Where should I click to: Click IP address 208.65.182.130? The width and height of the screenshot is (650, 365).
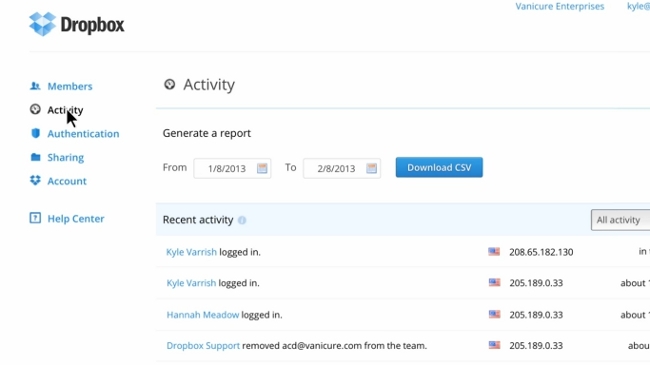point(541,252)
